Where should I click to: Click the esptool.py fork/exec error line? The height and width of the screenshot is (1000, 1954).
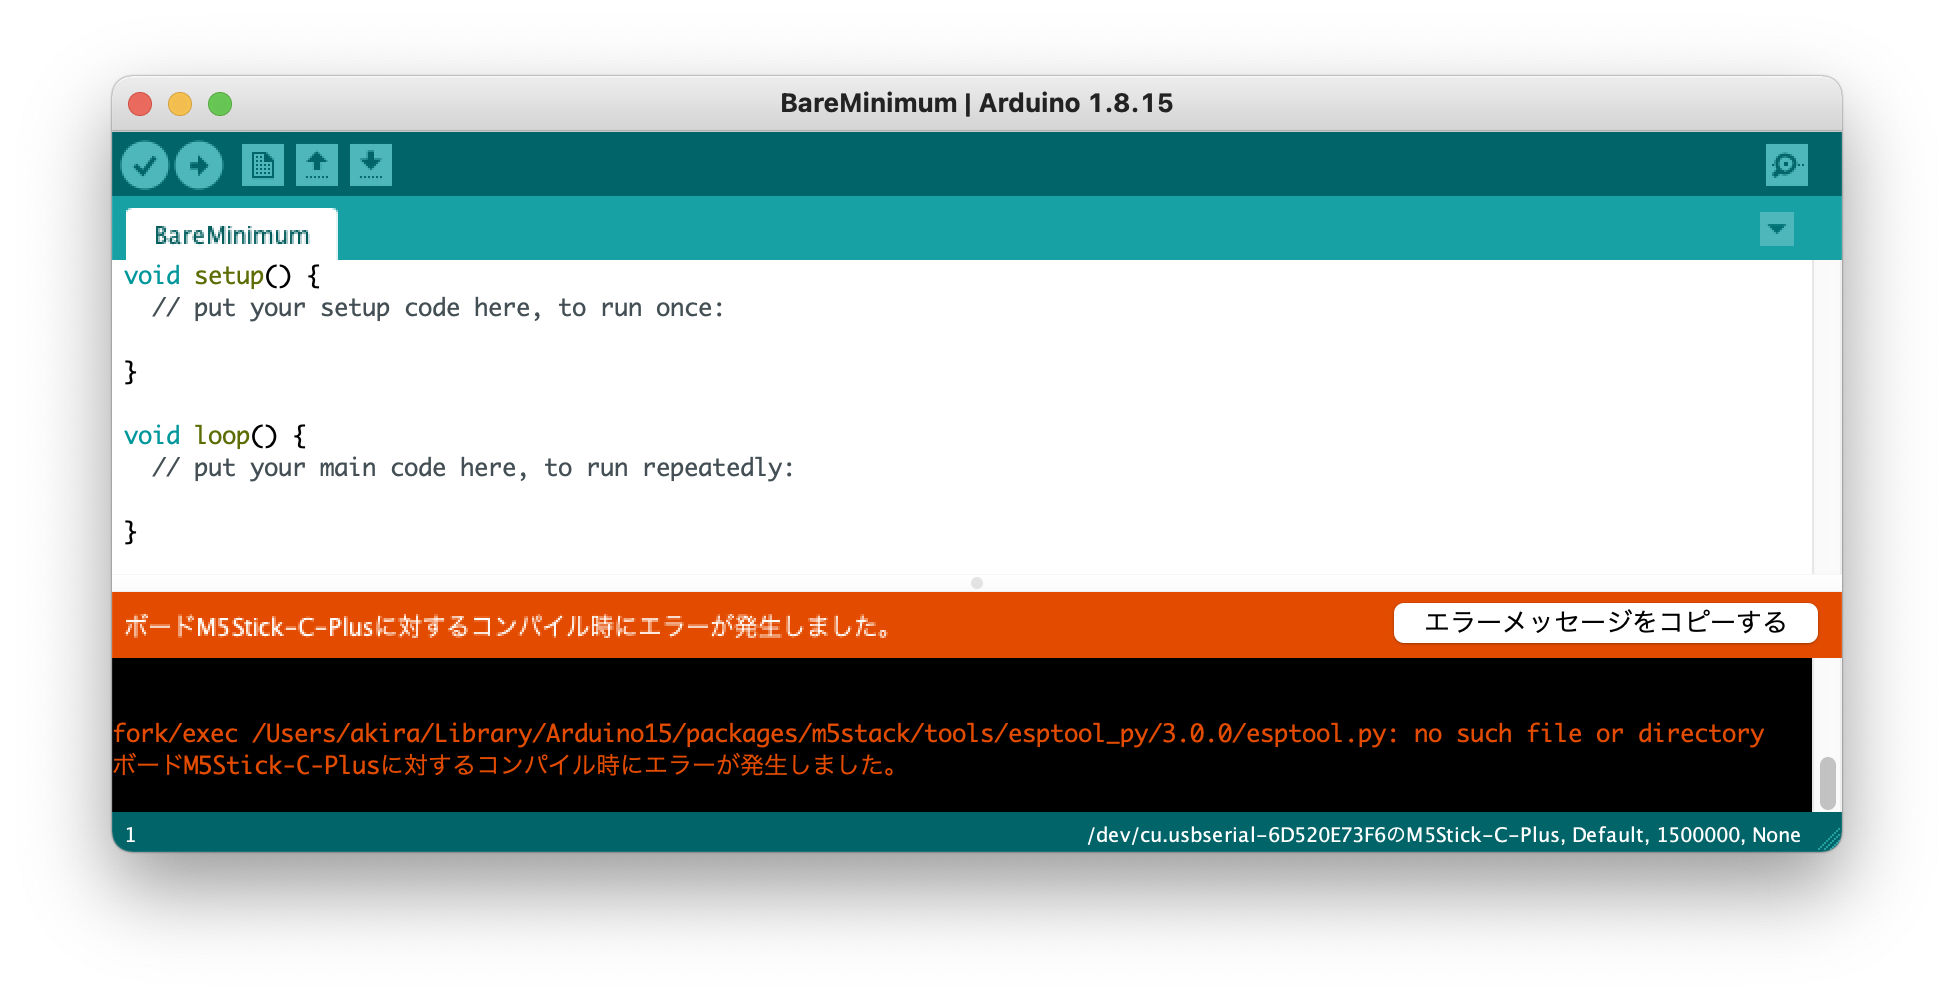click(939, 733)
